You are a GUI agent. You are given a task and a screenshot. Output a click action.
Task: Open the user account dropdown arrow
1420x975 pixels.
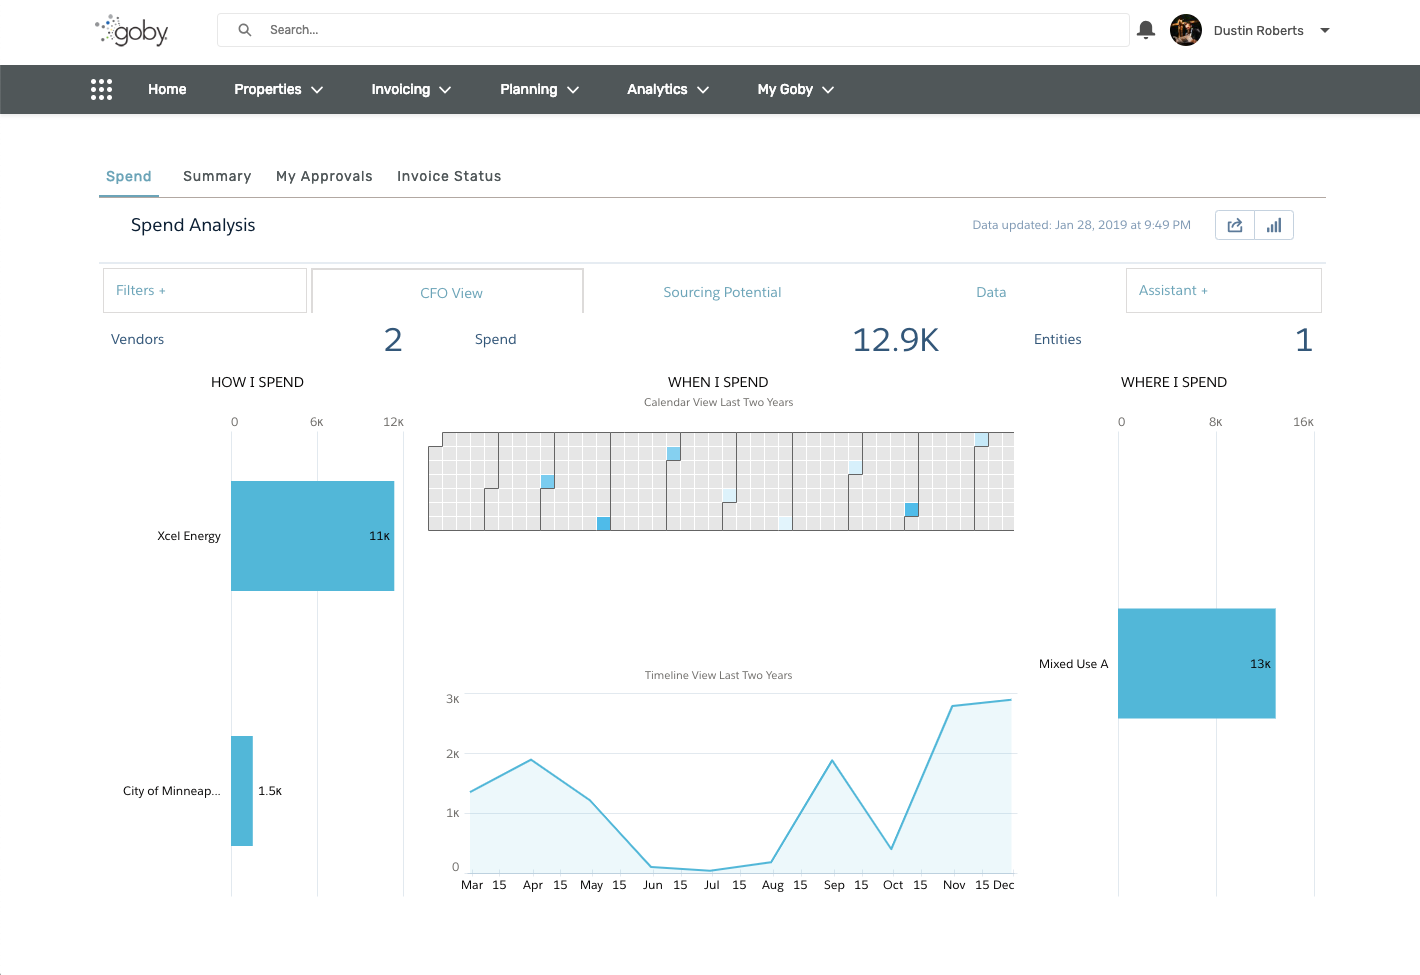(1325, 30)
